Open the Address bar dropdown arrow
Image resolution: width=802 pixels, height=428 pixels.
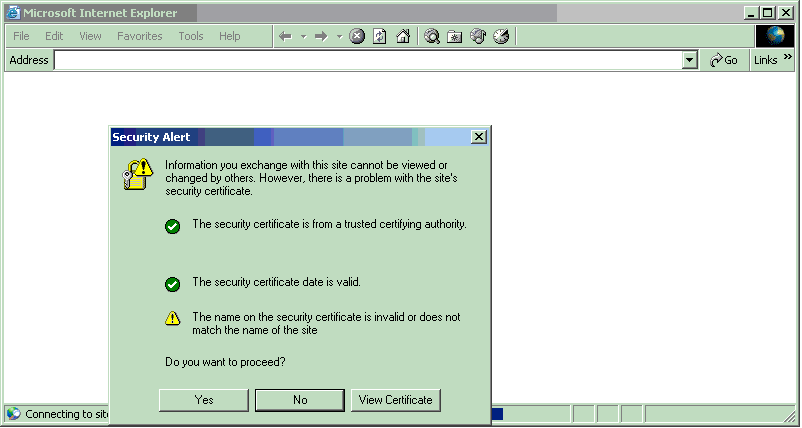pyautogui.click(x=689, y=60)
